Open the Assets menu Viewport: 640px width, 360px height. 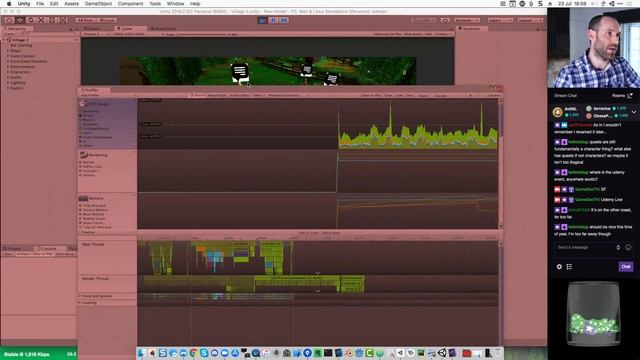tap(71, 4)
